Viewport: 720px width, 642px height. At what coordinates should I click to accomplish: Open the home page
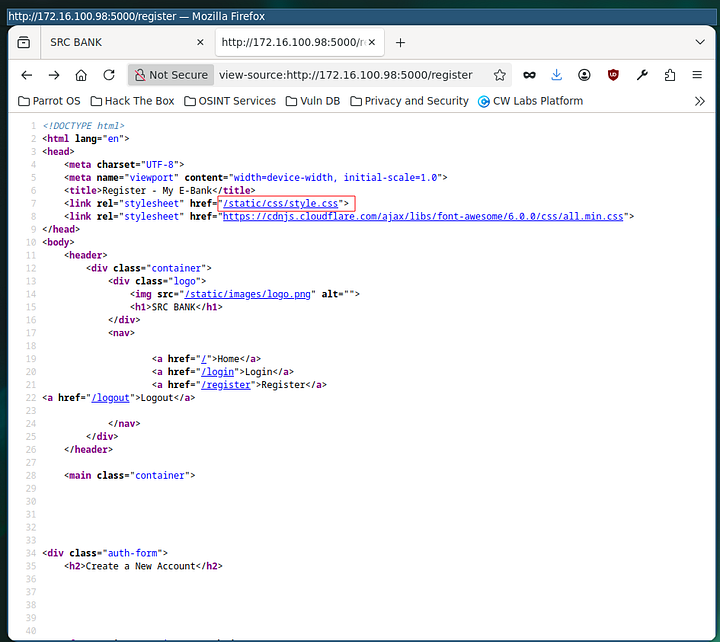(81, 75)
